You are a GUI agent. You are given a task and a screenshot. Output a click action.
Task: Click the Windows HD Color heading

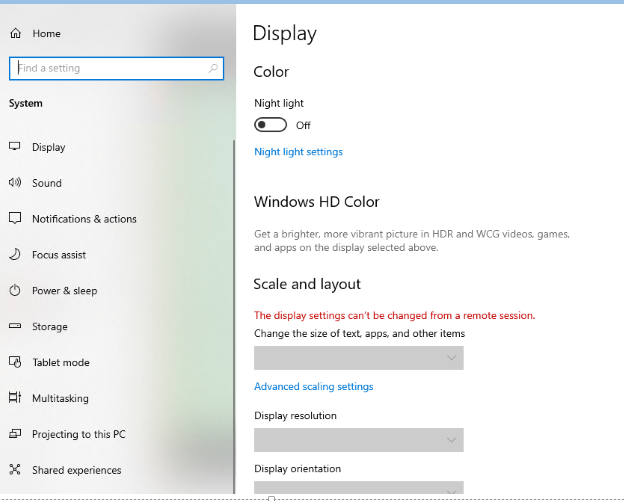coord(317,202)
